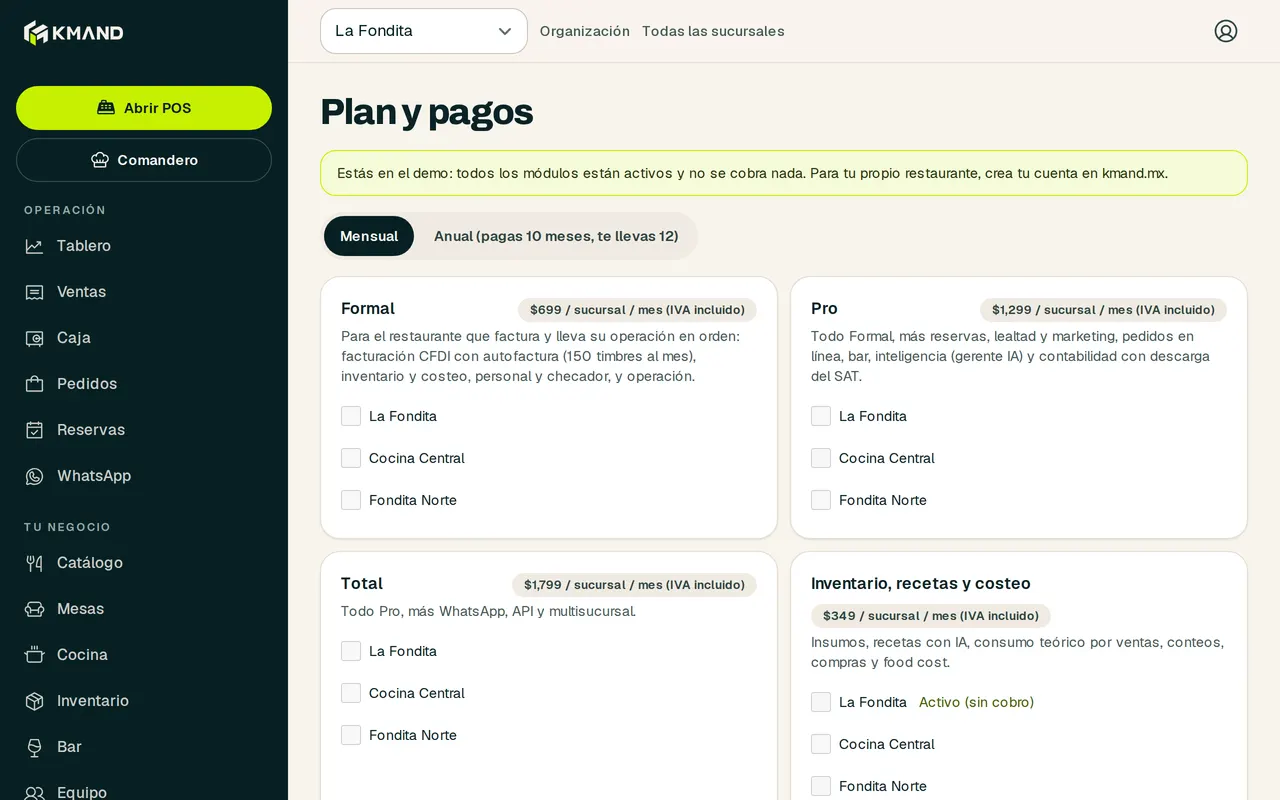Check Cocina Central under Formal plan
This screenshot has width=1280, height=800.
point(351,458)
